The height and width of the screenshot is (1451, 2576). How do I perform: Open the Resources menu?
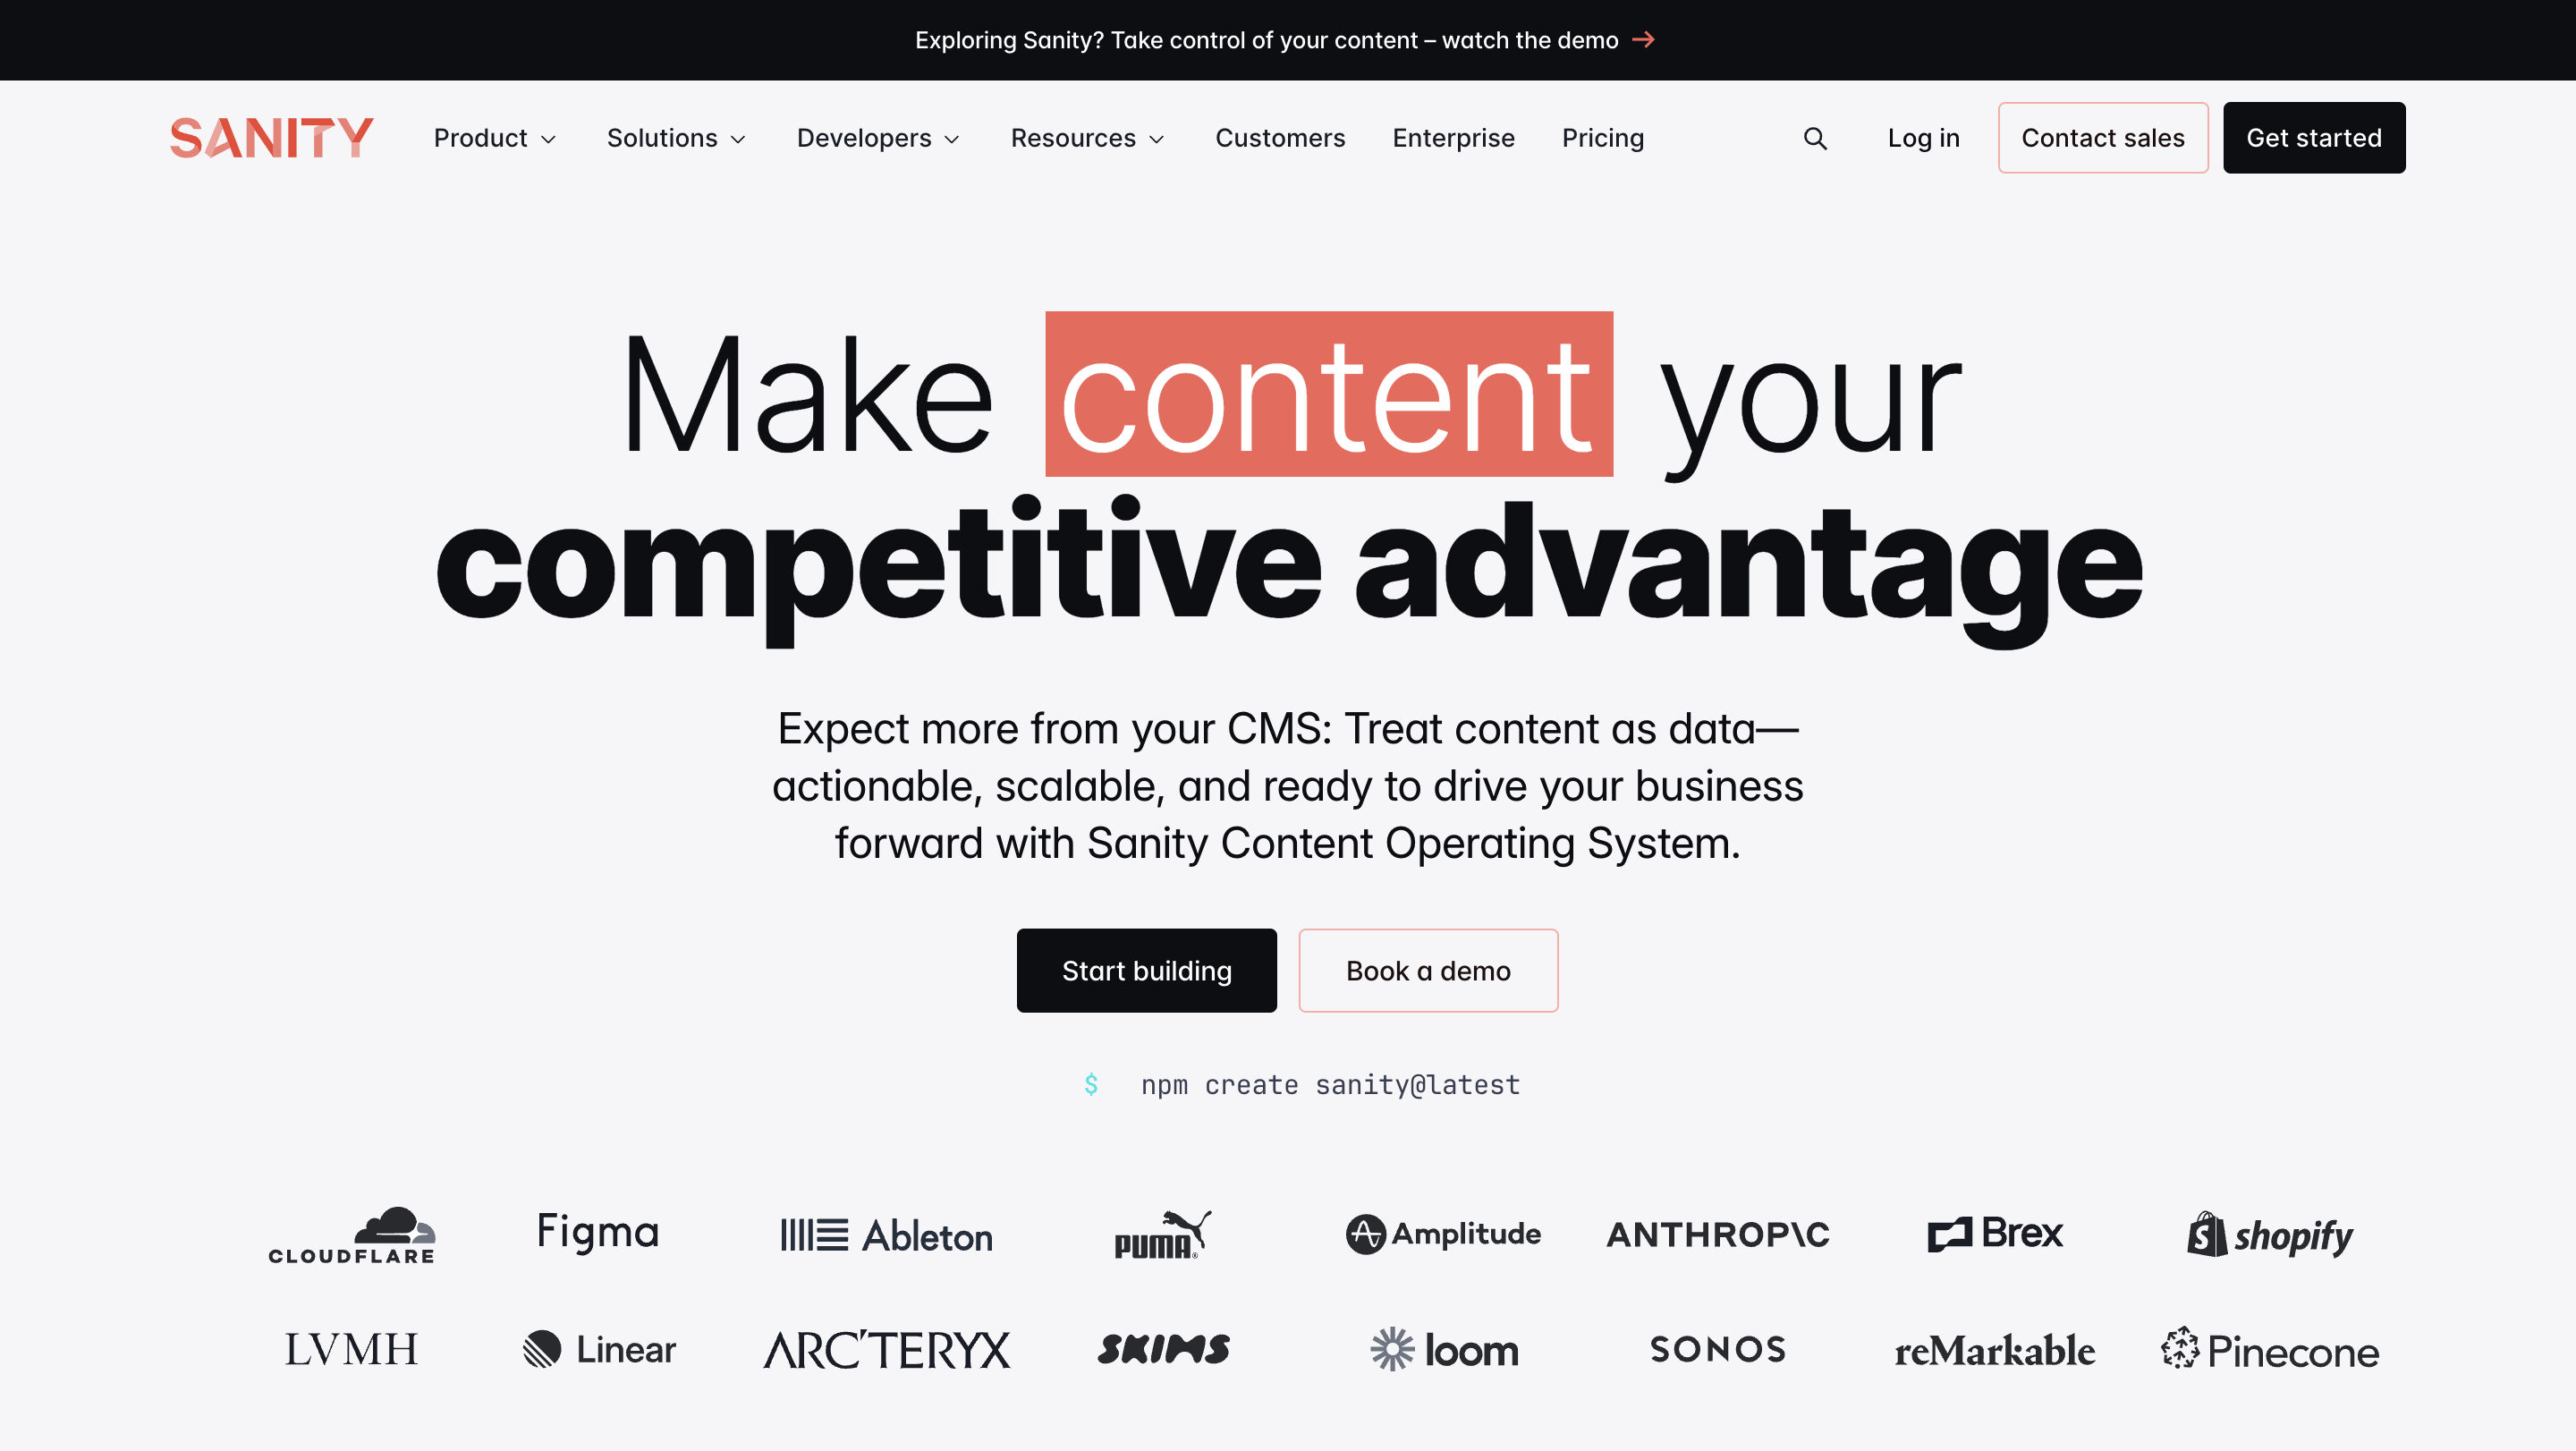(1088, 138)
